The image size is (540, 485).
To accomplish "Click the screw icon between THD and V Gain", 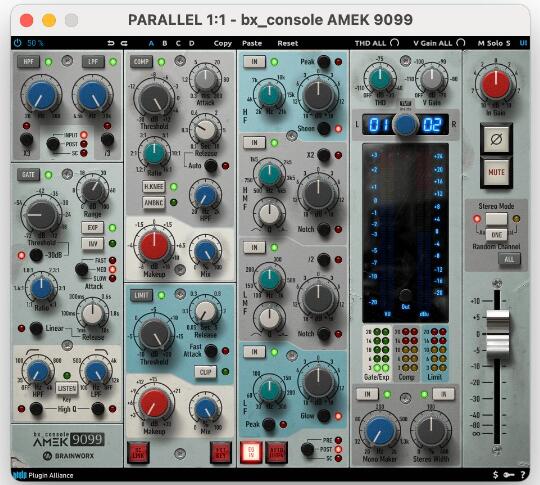I will 406,61.
